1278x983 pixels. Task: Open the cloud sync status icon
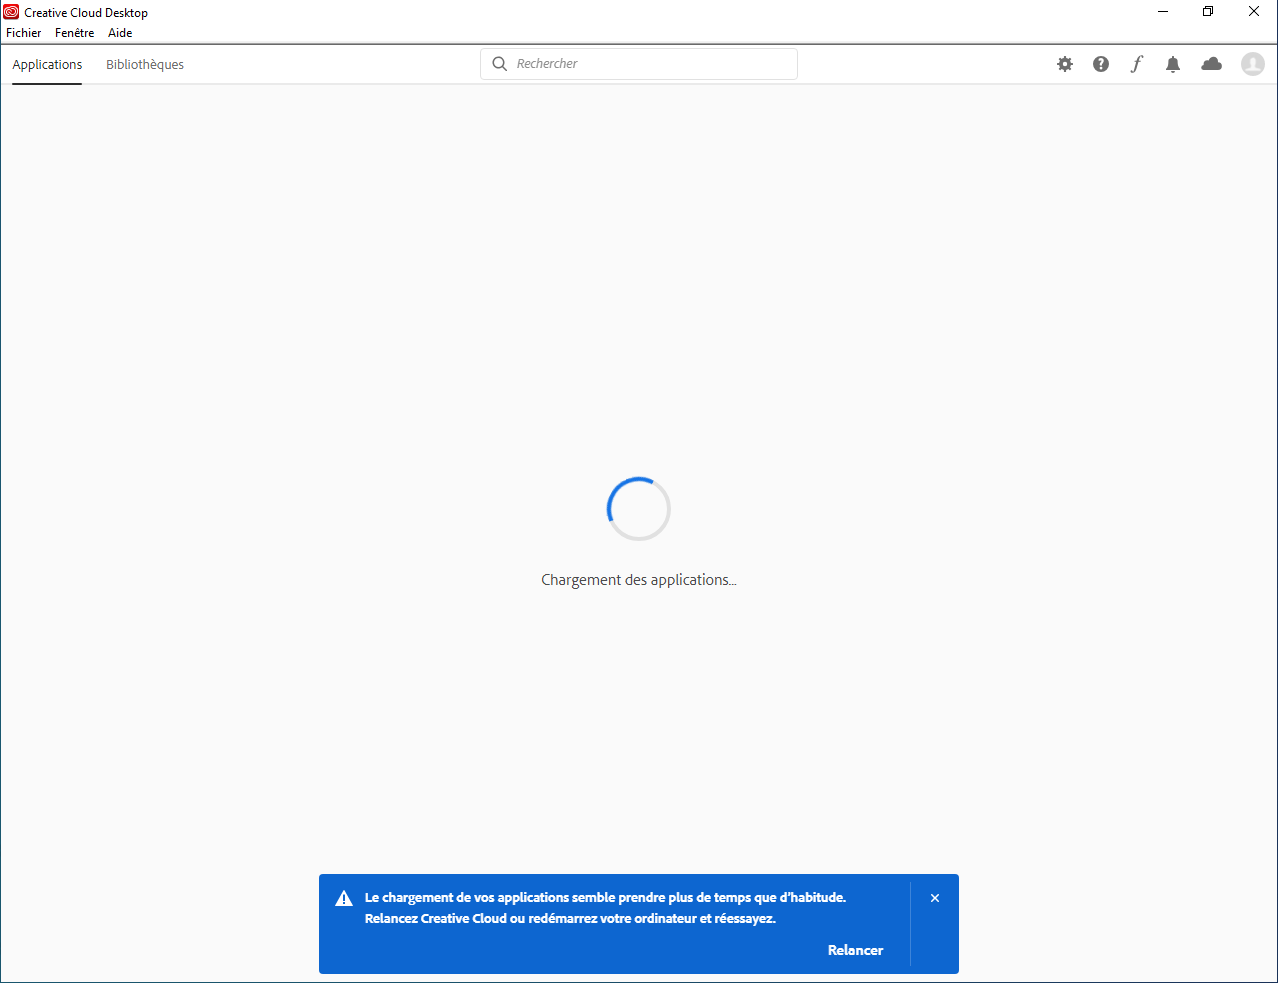pos(1212,64)
